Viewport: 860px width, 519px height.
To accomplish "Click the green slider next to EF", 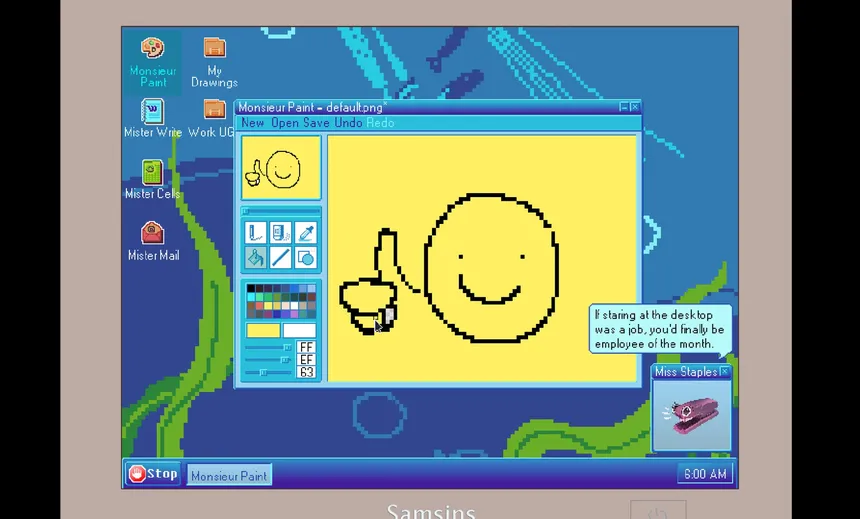I will (268, 360).
